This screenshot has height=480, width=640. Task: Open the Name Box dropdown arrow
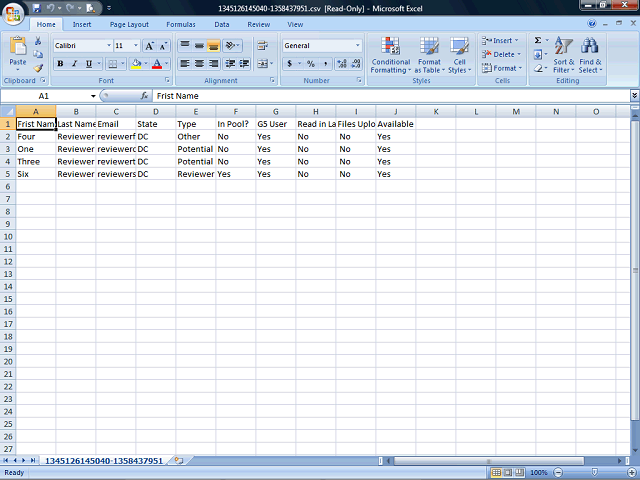93,96
